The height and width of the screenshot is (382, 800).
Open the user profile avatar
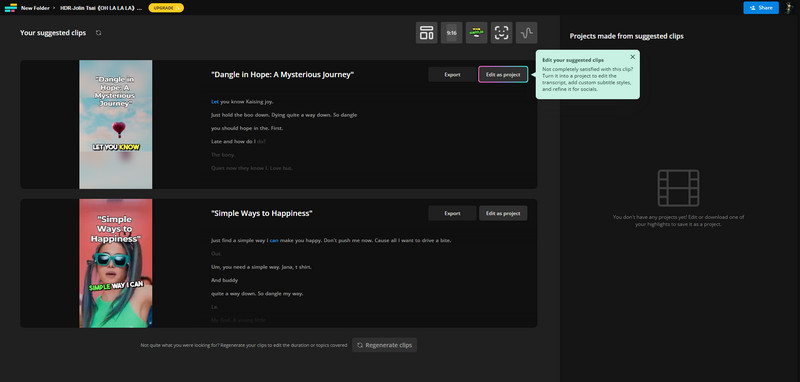tap(789, 8)
